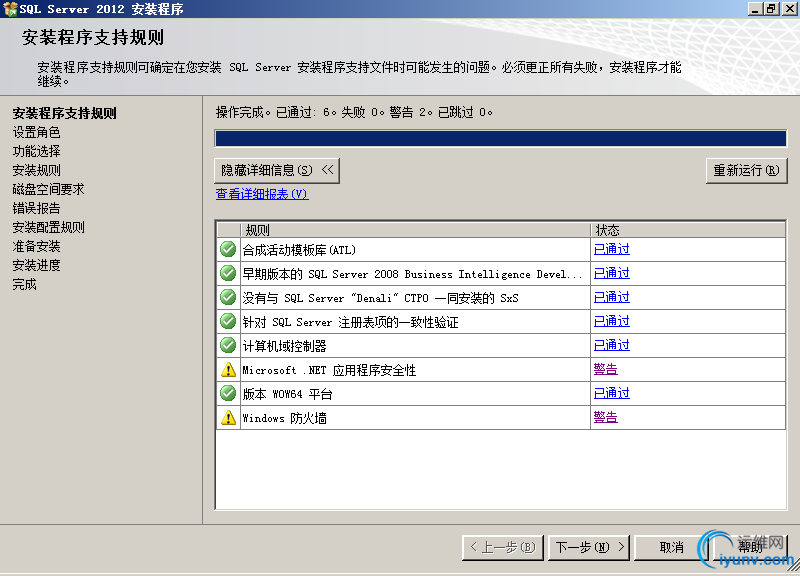This screenshot has width=800, height=576.
Task: Select 磁盘空间要求 step in sidebar
Action: click(48, 189)
